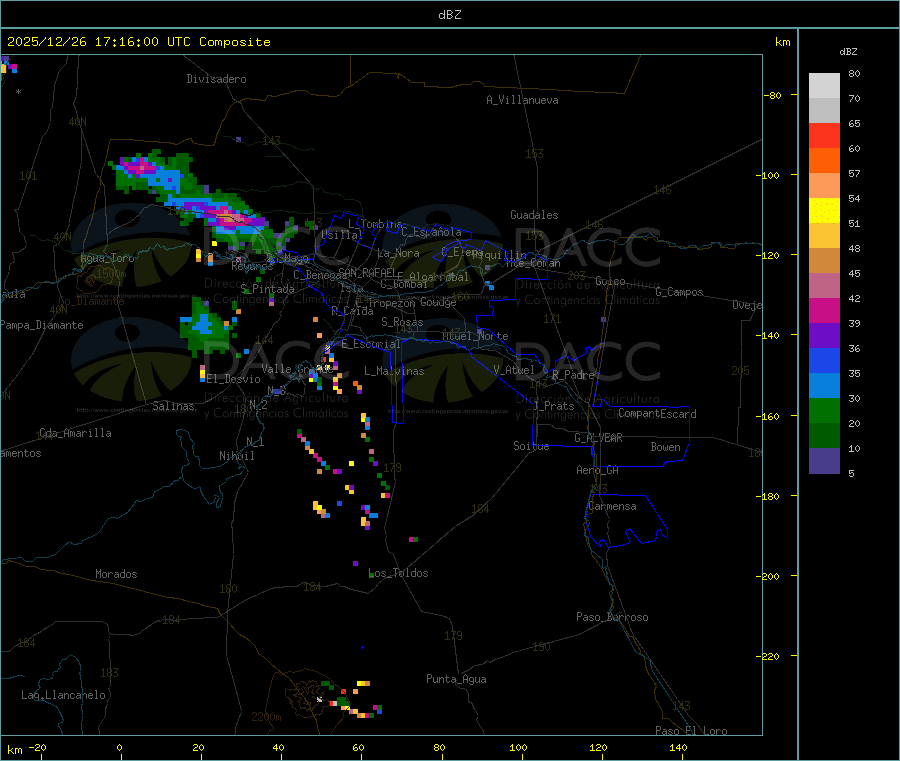Select the blue 35 dBZ color swatch

824,360
